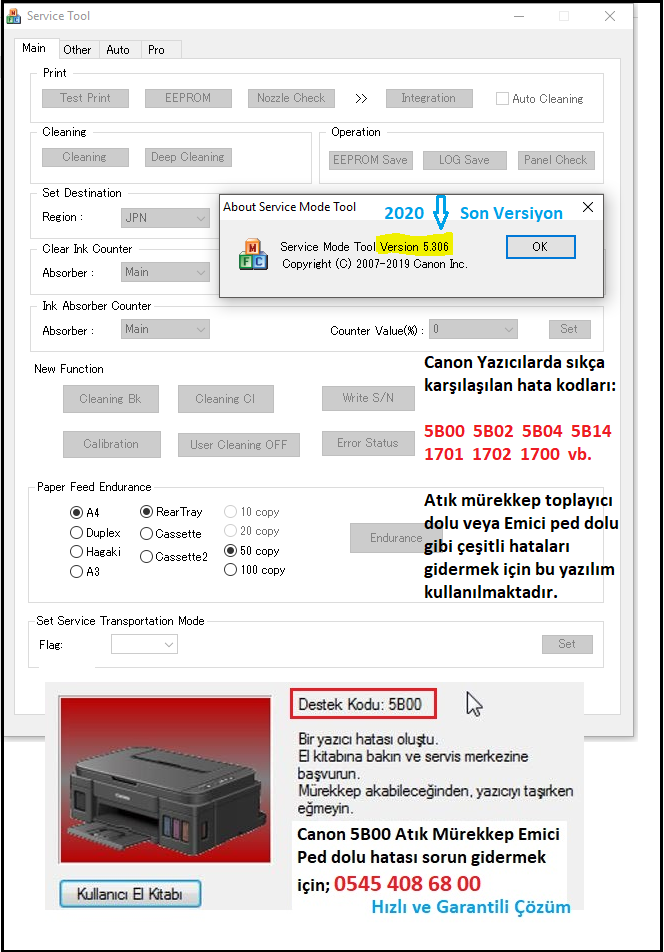Viewport: 664px width, 952px height.
Task: Close the About Service Mode Tool dialog
Action: tap(588, 207)
